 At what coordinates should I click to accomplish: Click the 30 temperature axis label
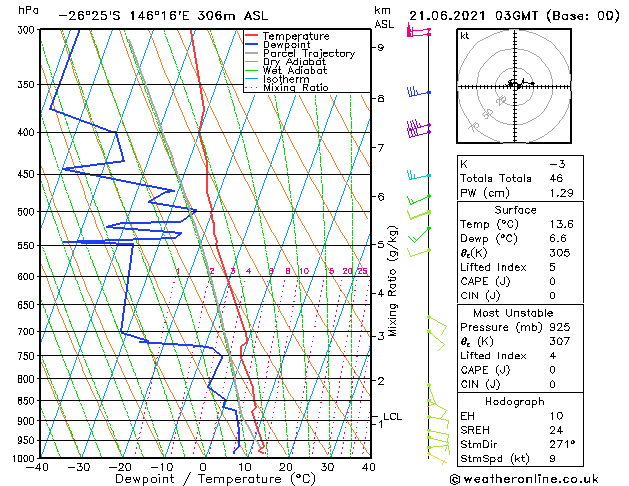[327, 467]
